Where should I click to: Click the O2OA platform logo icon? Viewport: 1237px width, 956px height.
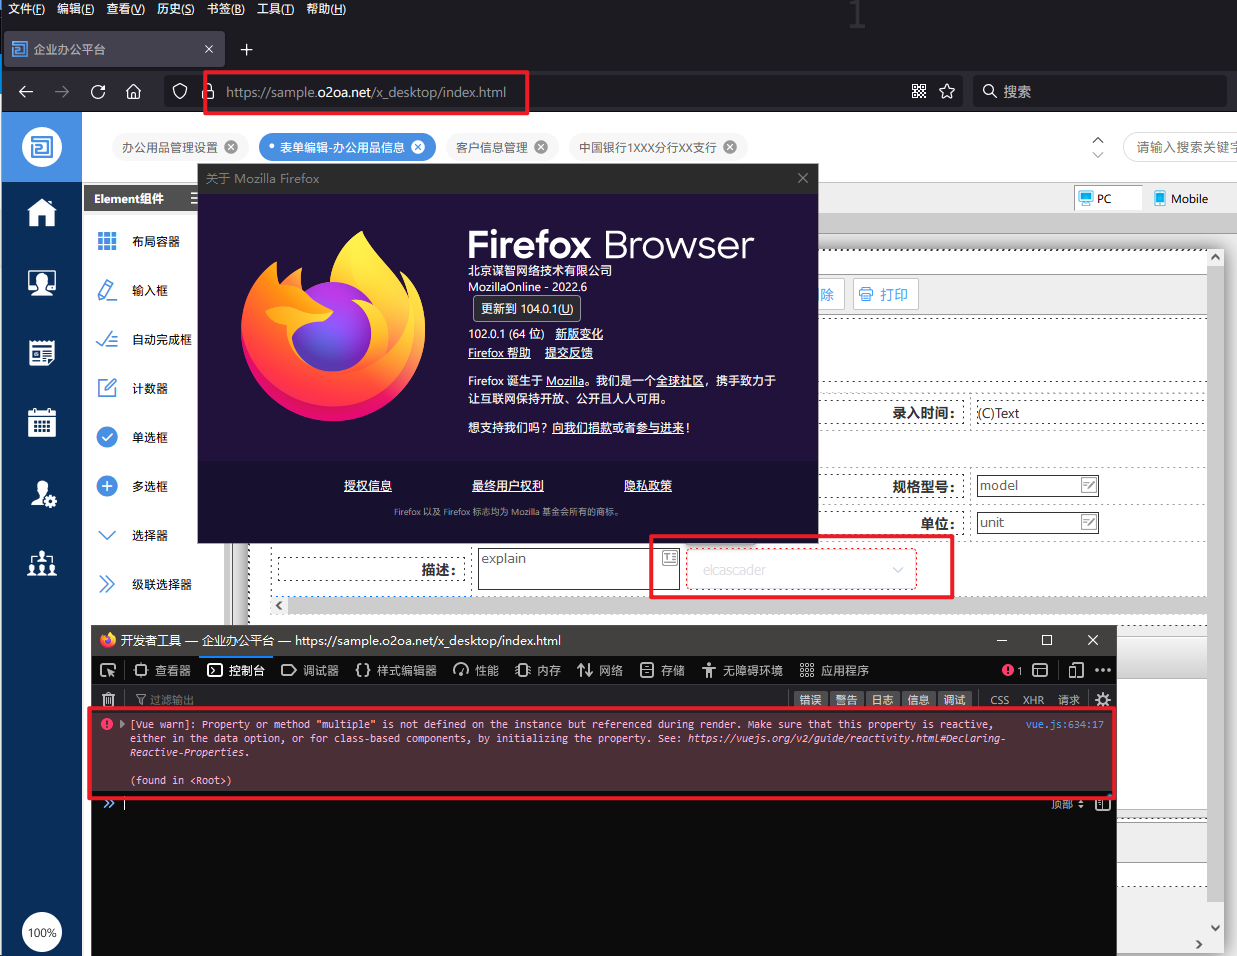(x=42, y=147)
